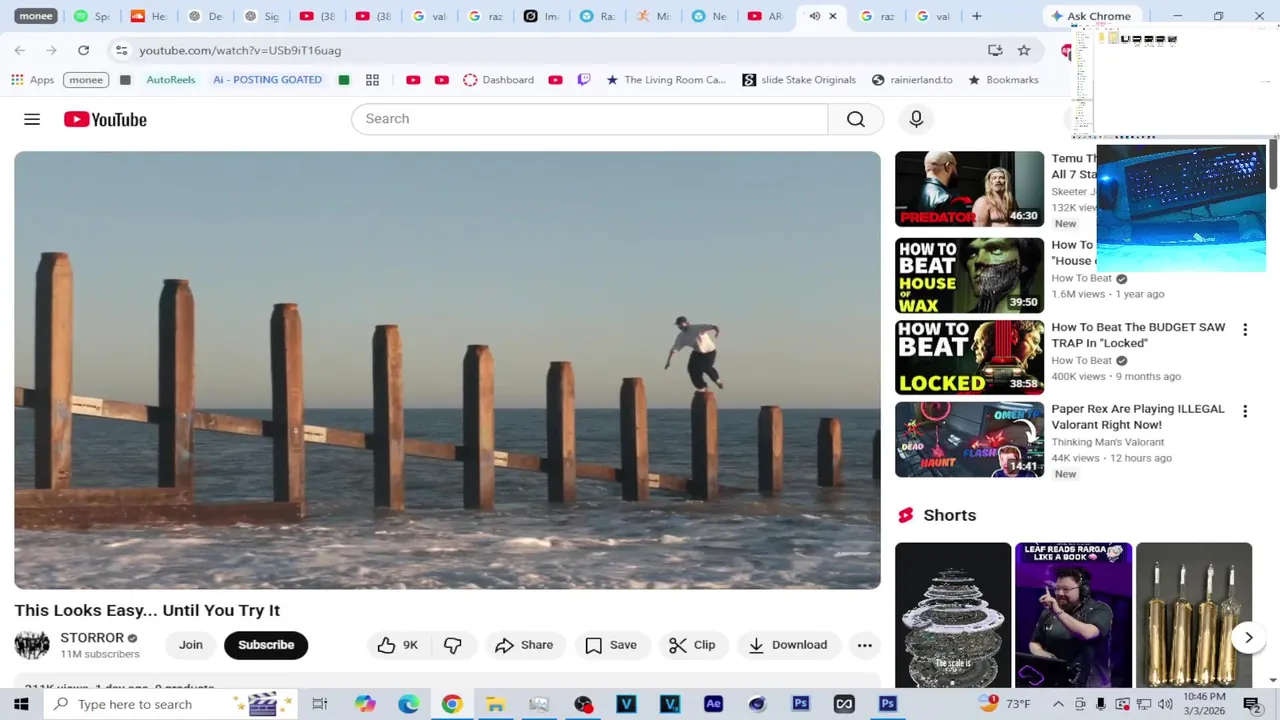Open 'Paper Rex Are Playing ILLEGAL Valorant' title

(x=1138, y=417)
